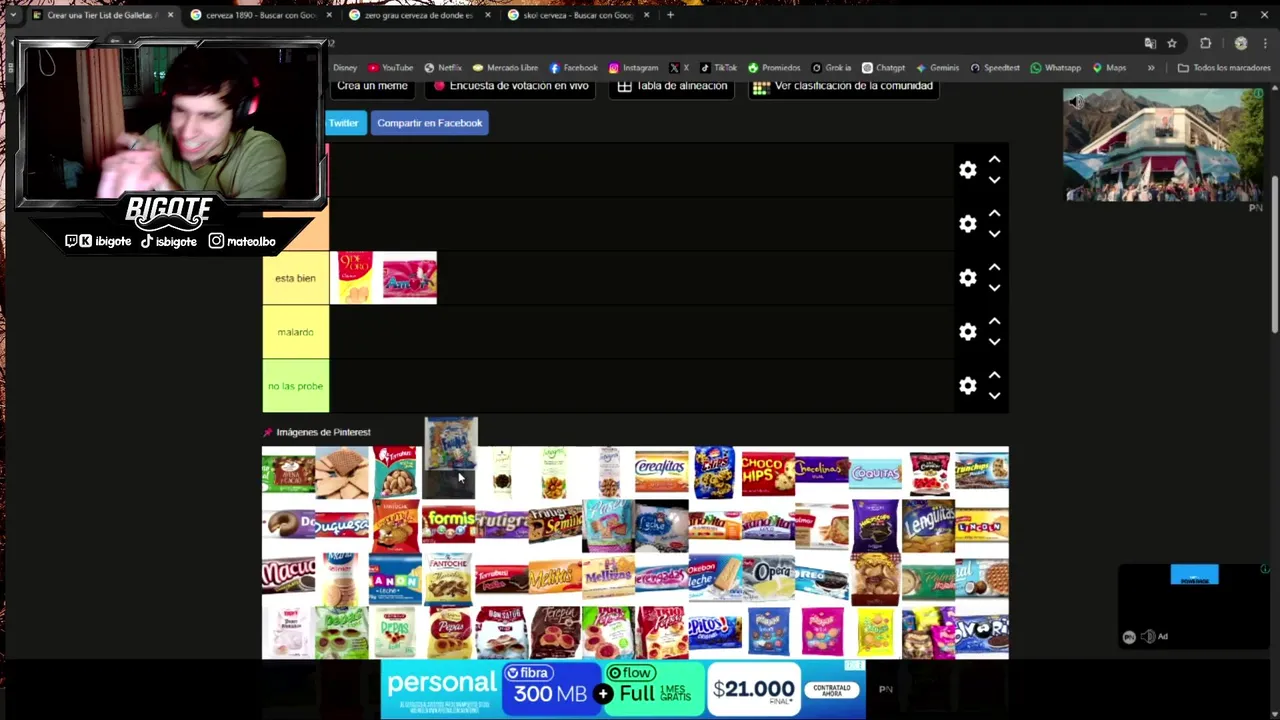This screenshot has width=1280, height=720.
Task: Select the Choco Chips cookie image
Action: point(768,473)
